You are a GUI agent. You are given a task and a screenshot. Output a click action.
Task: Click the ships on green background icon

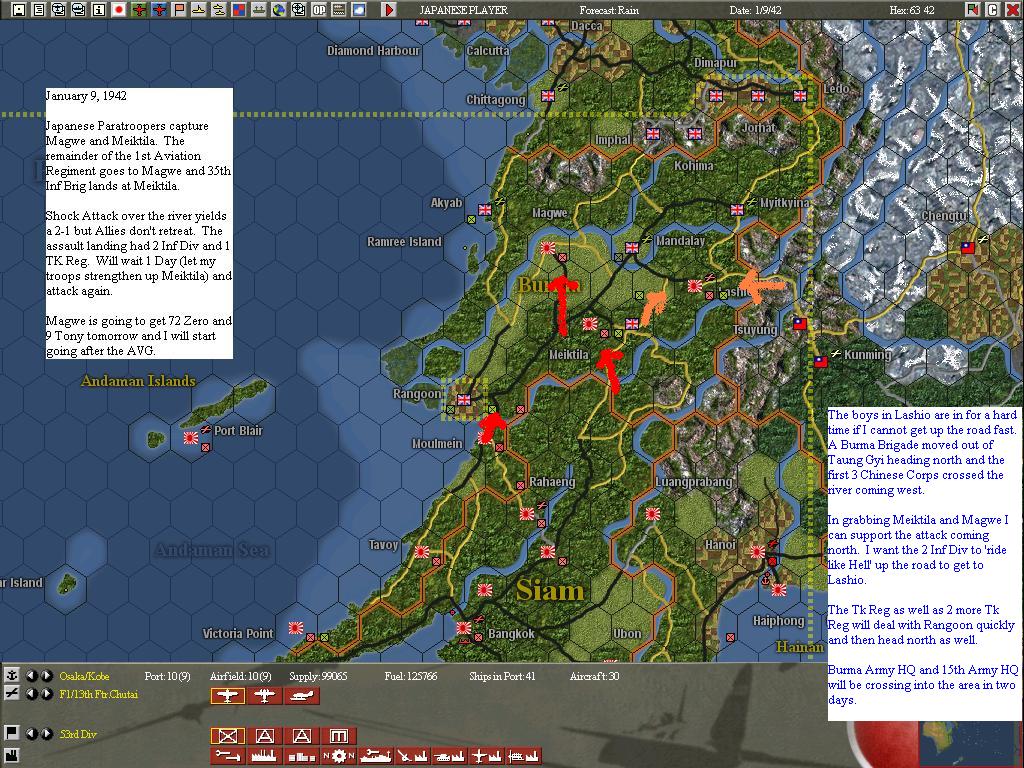pos(259,10)
